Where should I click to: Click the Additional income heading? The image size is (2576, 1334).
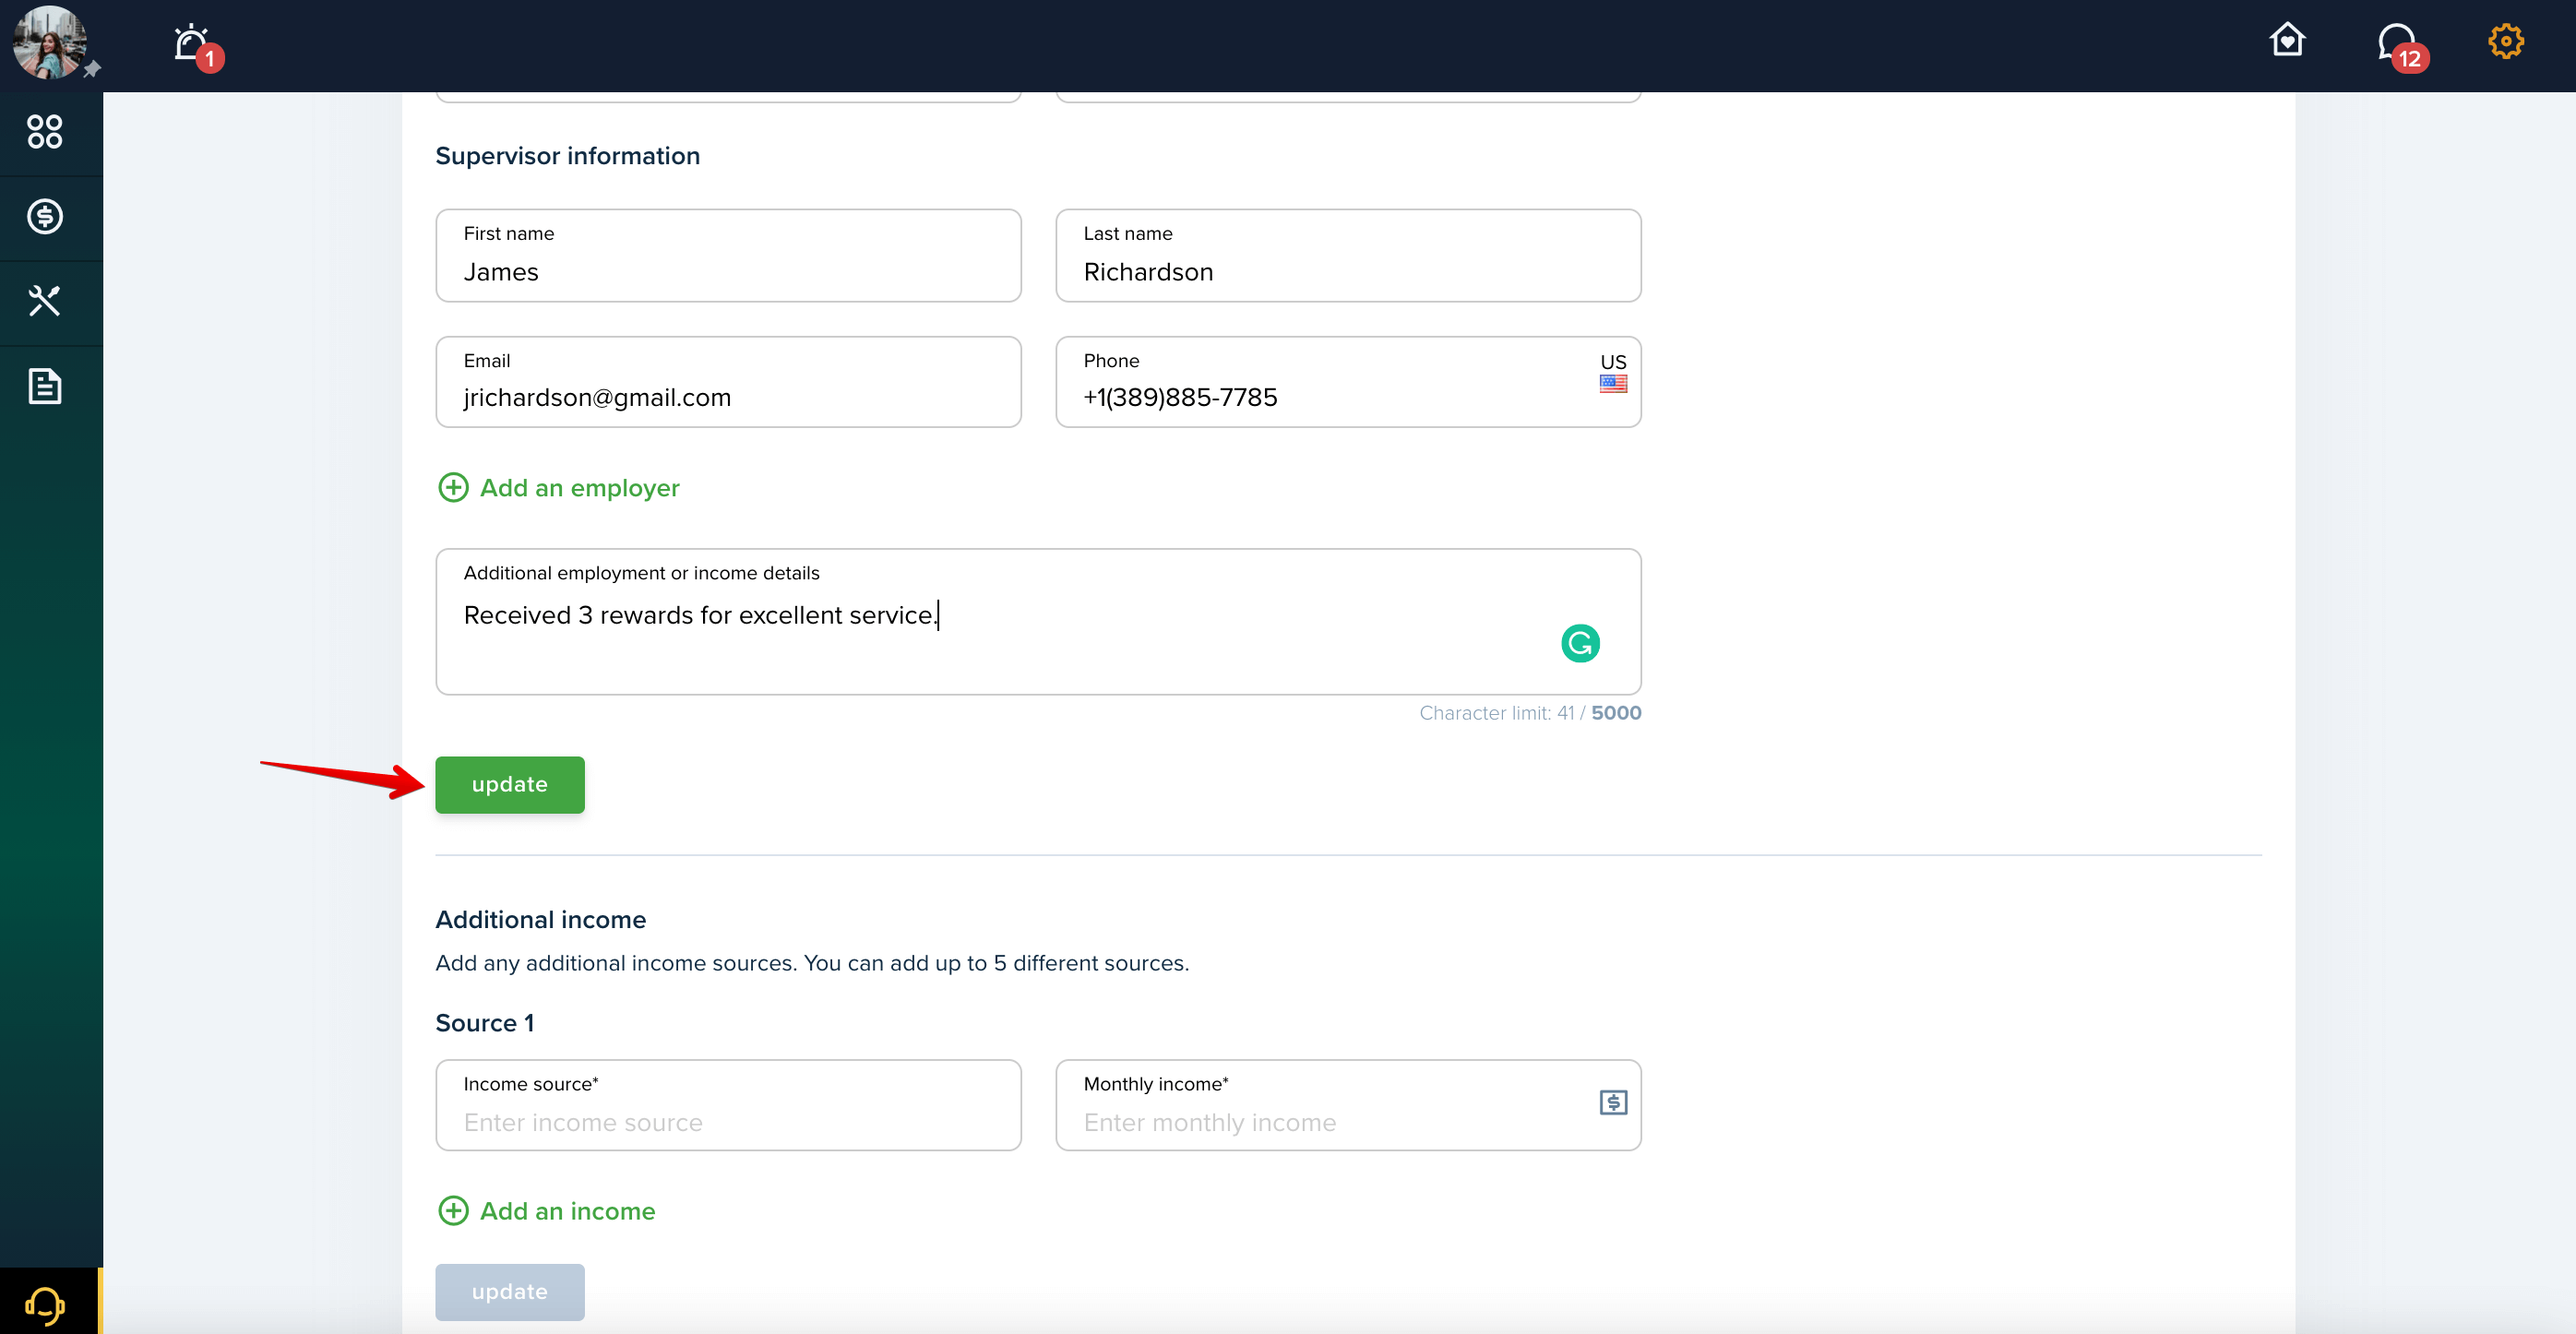pos(540,920)
